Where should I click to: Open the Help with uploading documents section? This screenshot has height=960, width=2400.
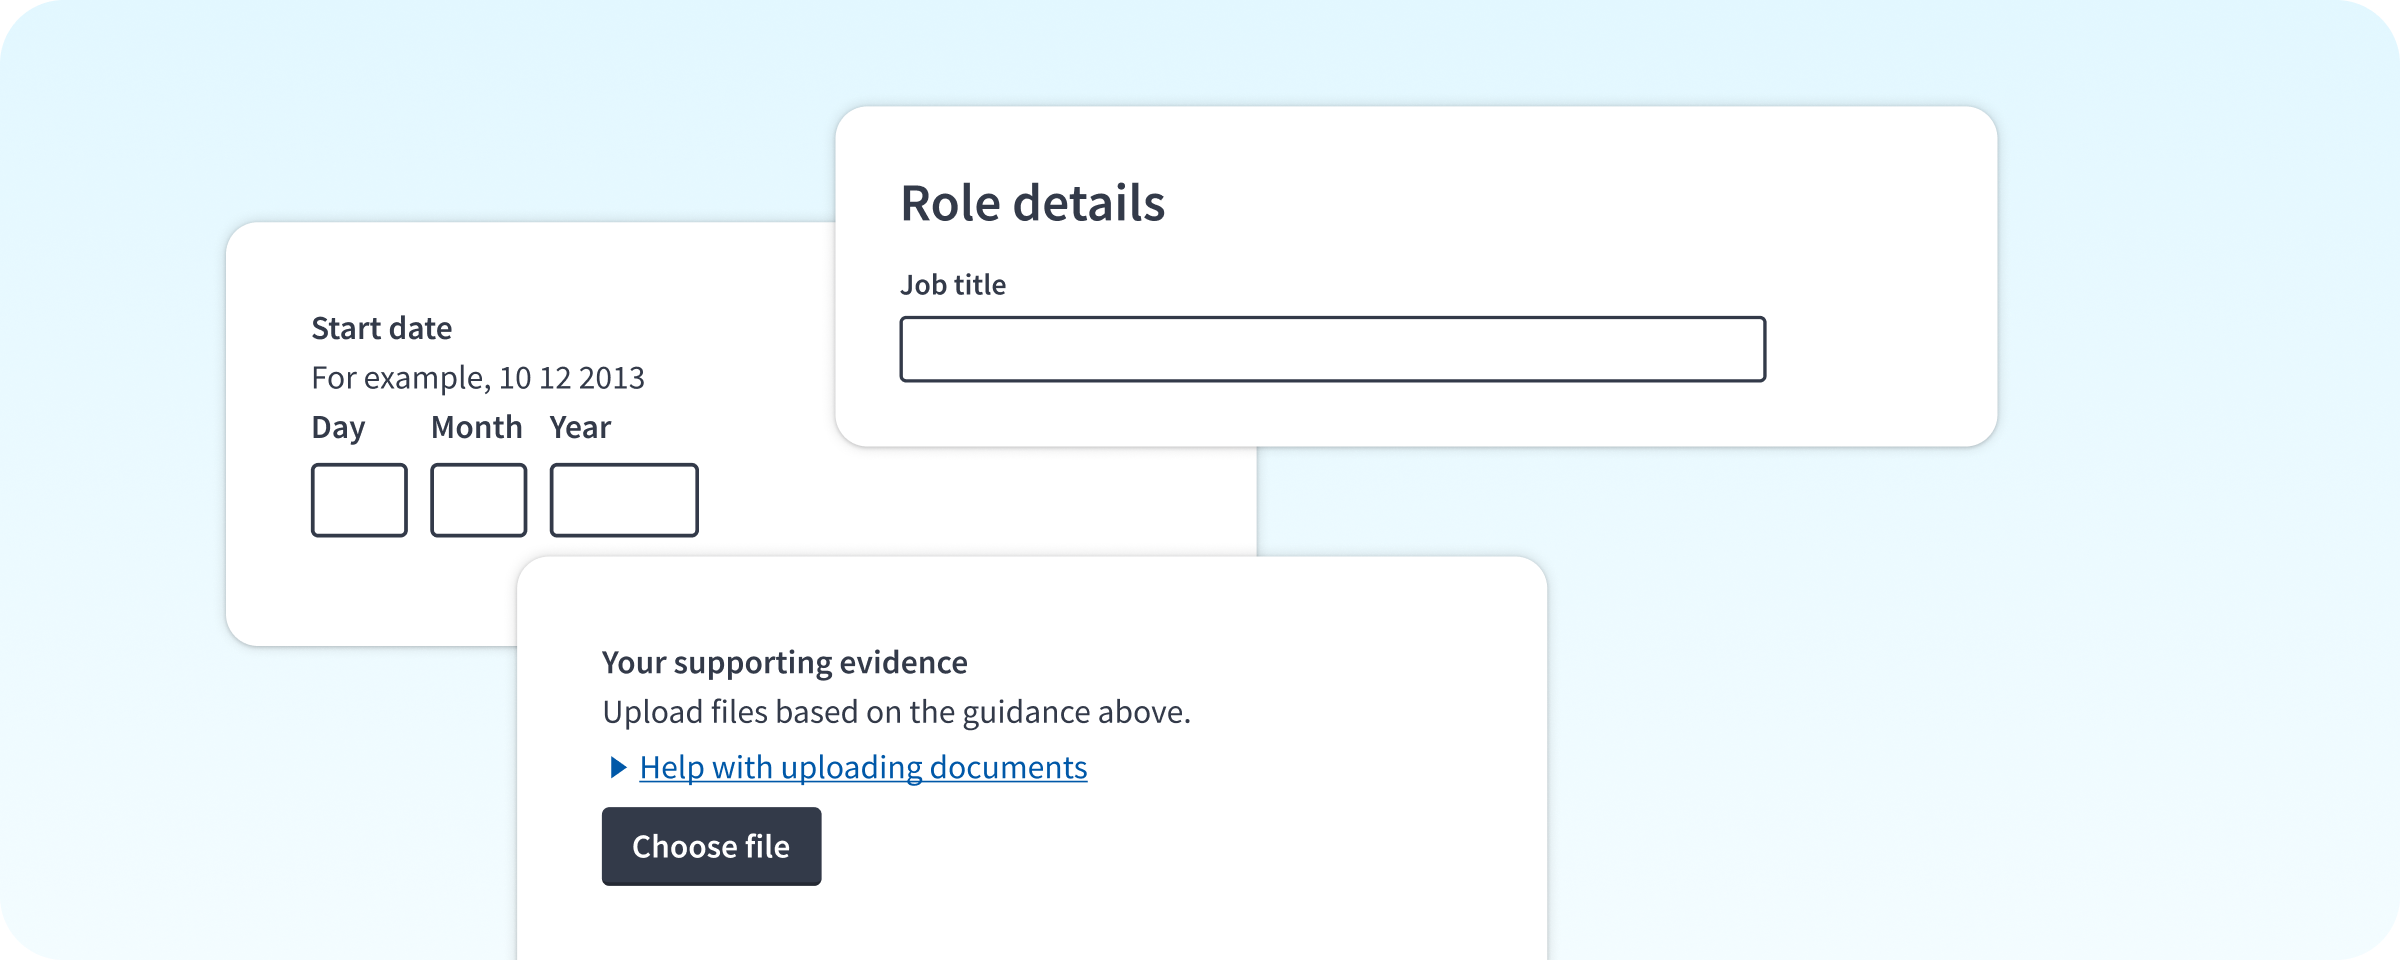(863, 768)
